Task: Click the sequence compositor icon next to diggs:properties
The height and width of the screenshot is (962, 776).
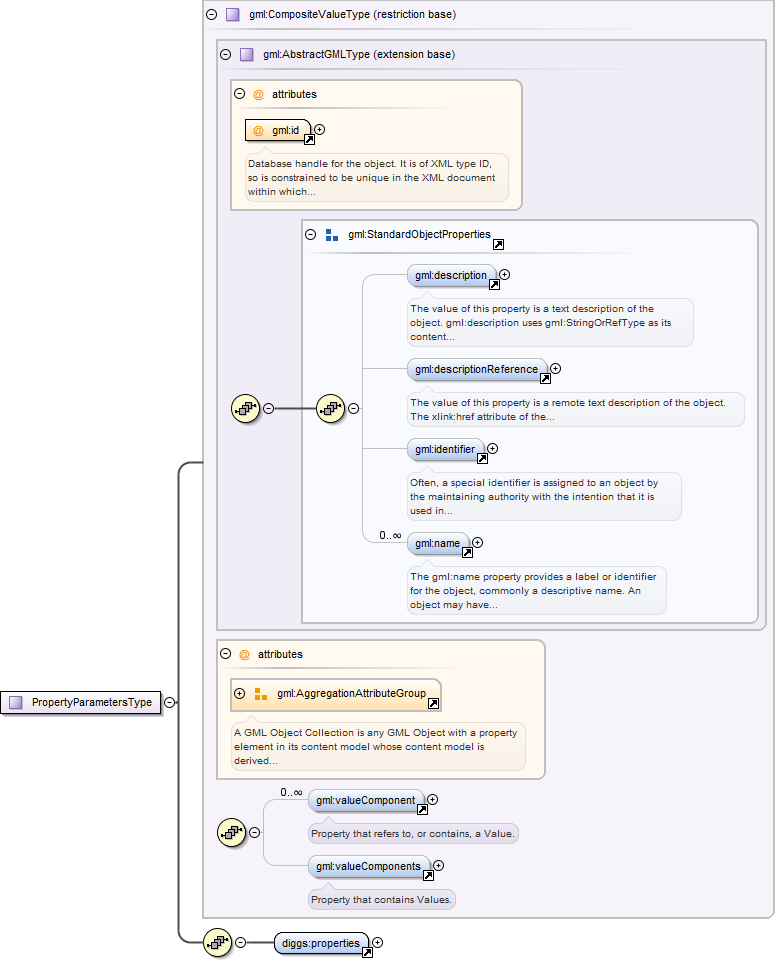Action: [x=218, y=942]
